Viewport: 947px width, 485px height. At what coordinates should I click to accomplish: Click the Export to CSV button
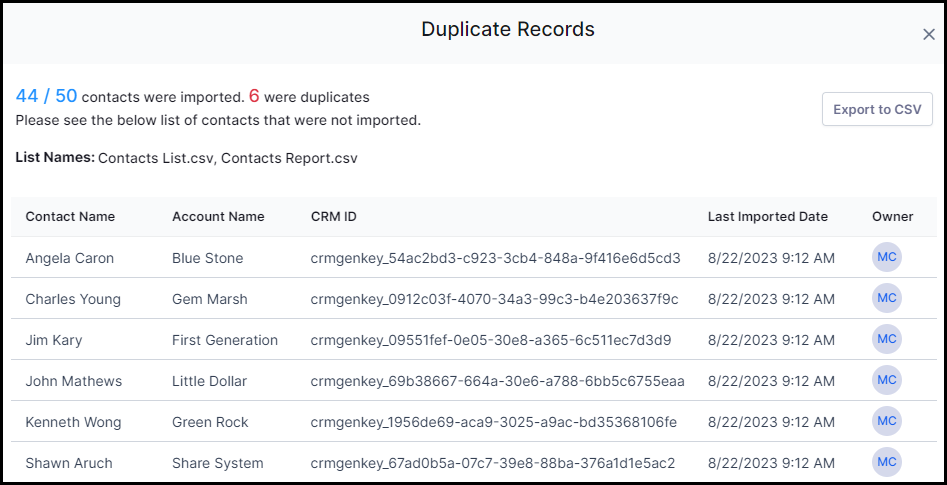pos(877,109)
